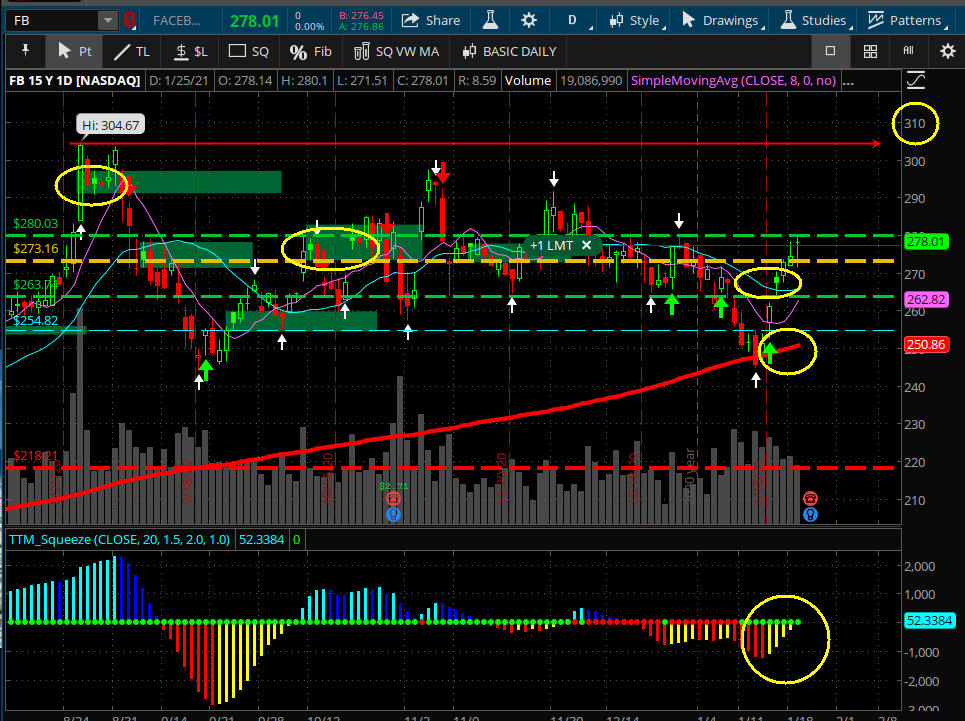Select the Fibonacci (Fib) retracement tool
This screenshot has height=721, width=965.
click(310, 51)
